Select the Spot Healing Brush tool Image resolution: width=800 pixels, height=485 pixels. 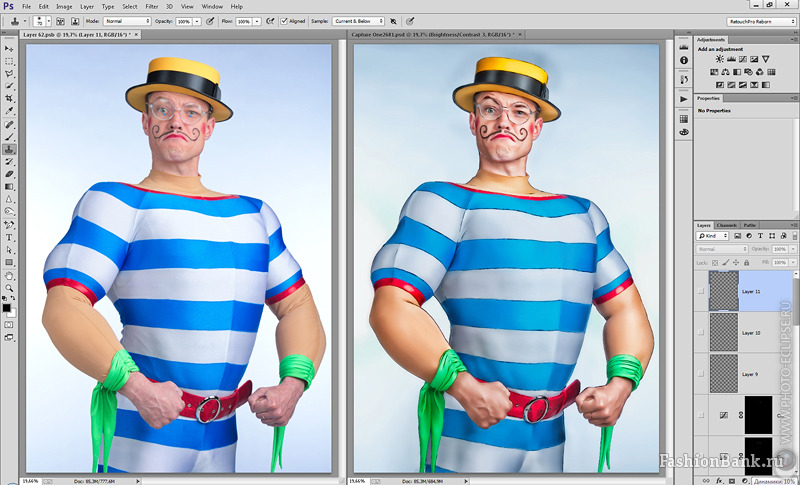pos(9,125)
